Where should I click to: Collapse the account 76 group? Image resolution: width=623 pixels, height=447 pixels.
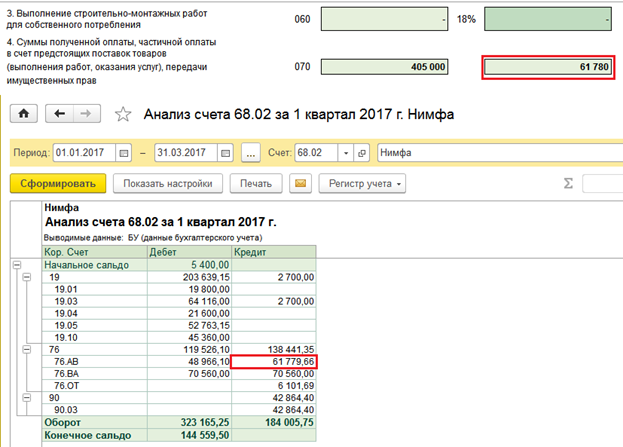(x=27, y=349)
